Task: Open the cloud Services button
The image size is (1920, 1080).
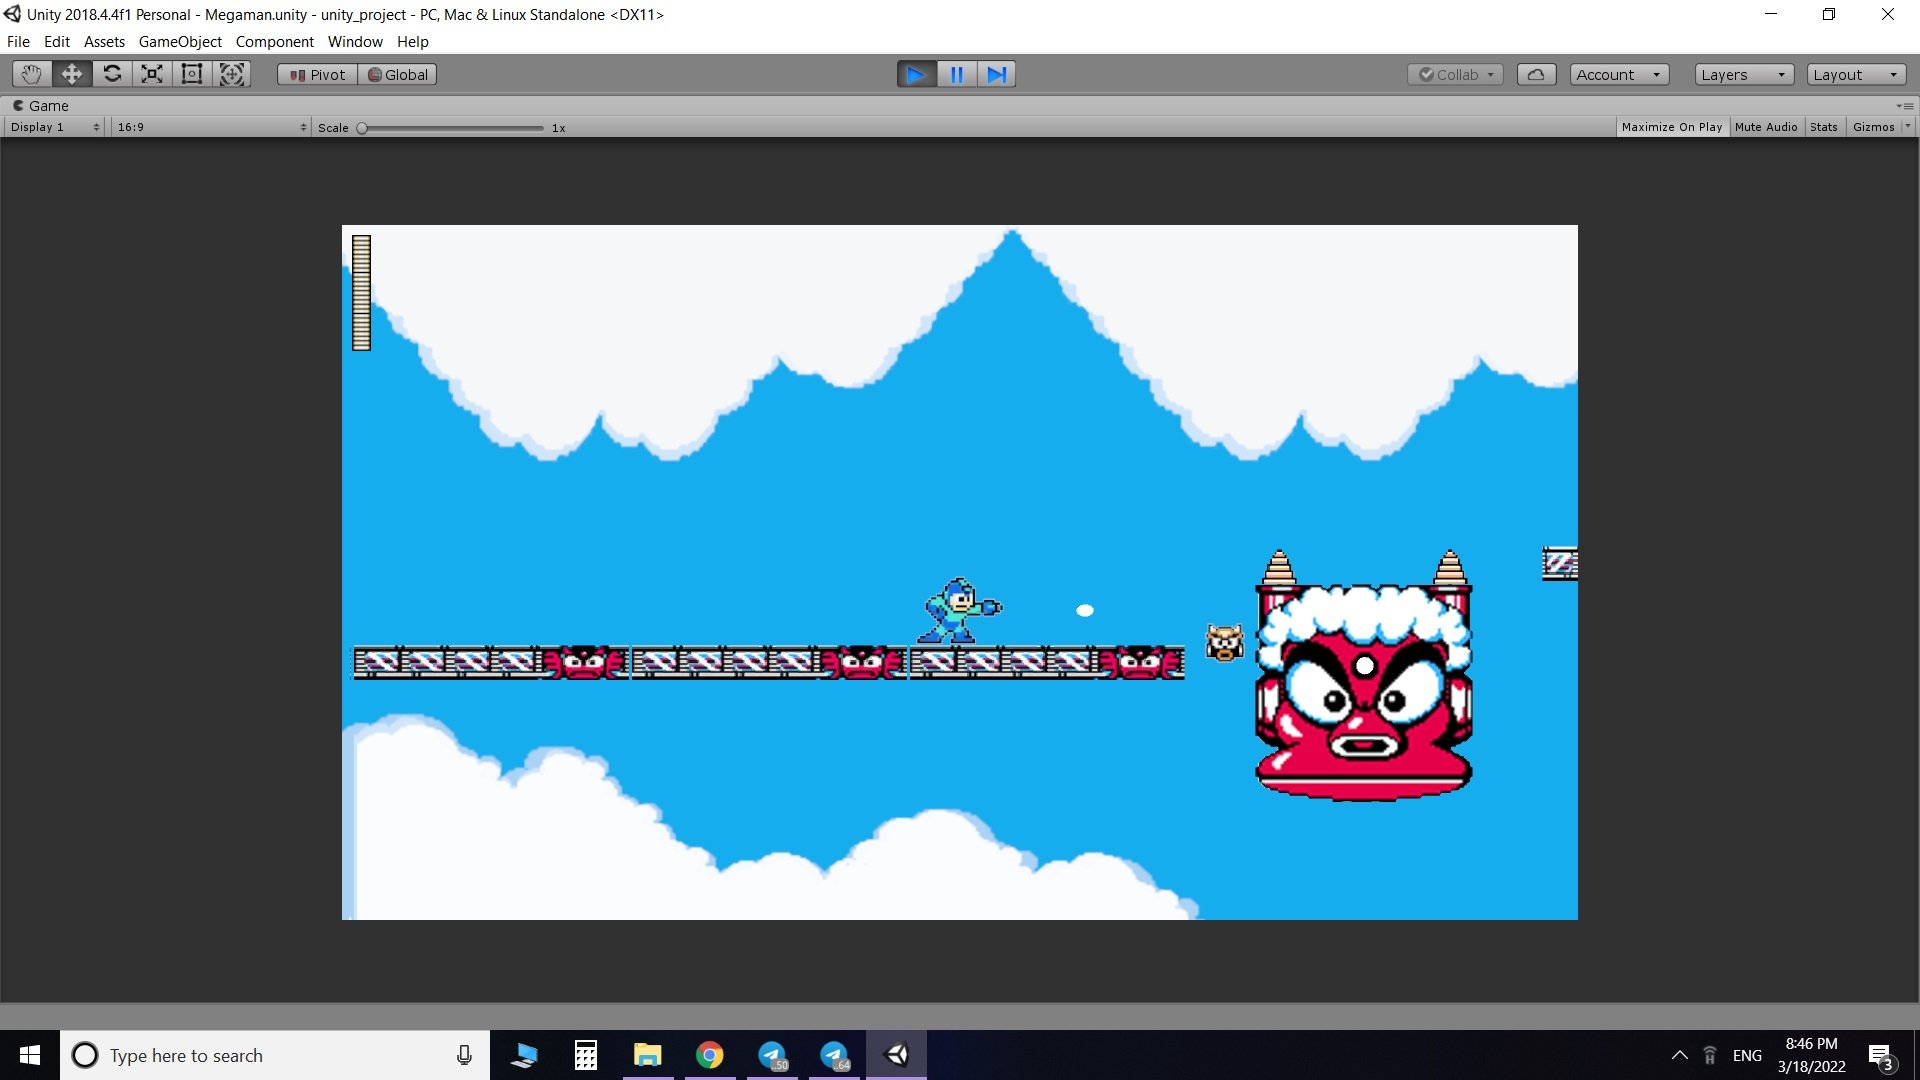Action: 1536,75
